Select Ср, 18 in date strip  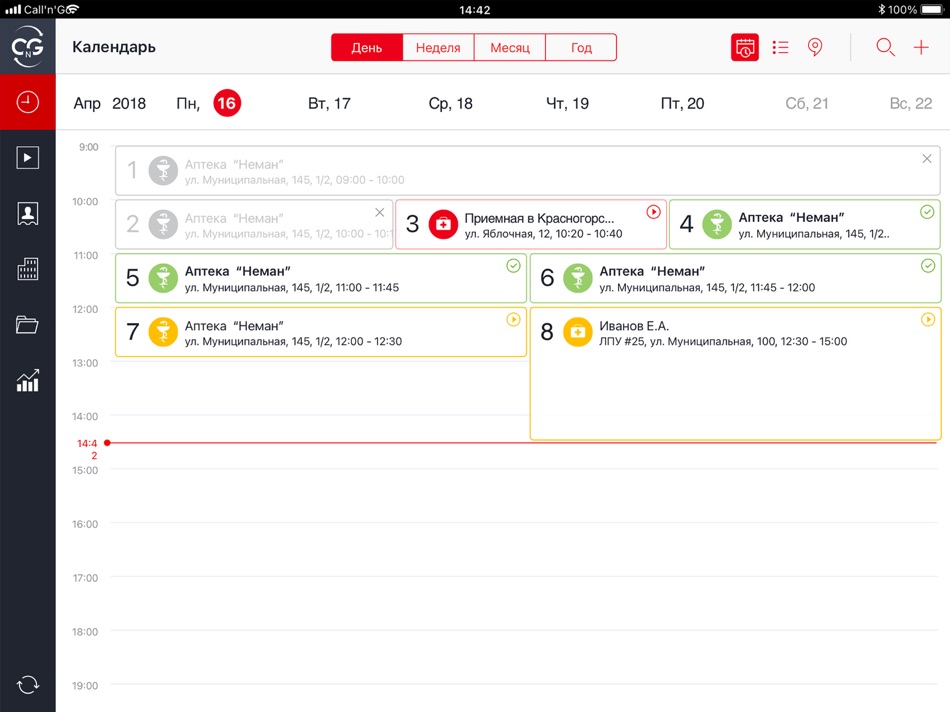click(x=450, y=104)
